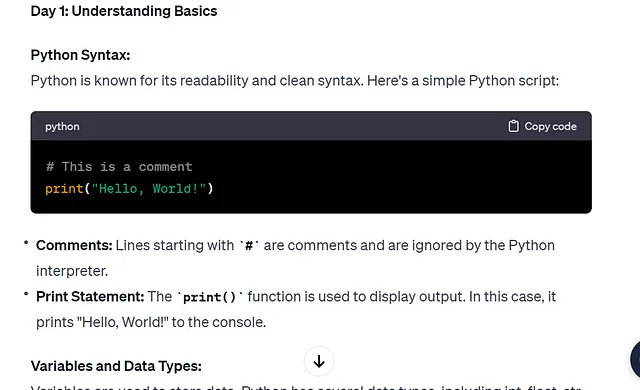Open the dark circular widget at right edge
Image resolution: width=640 pixels, height=390 pixels.
(x=635, y=359)
